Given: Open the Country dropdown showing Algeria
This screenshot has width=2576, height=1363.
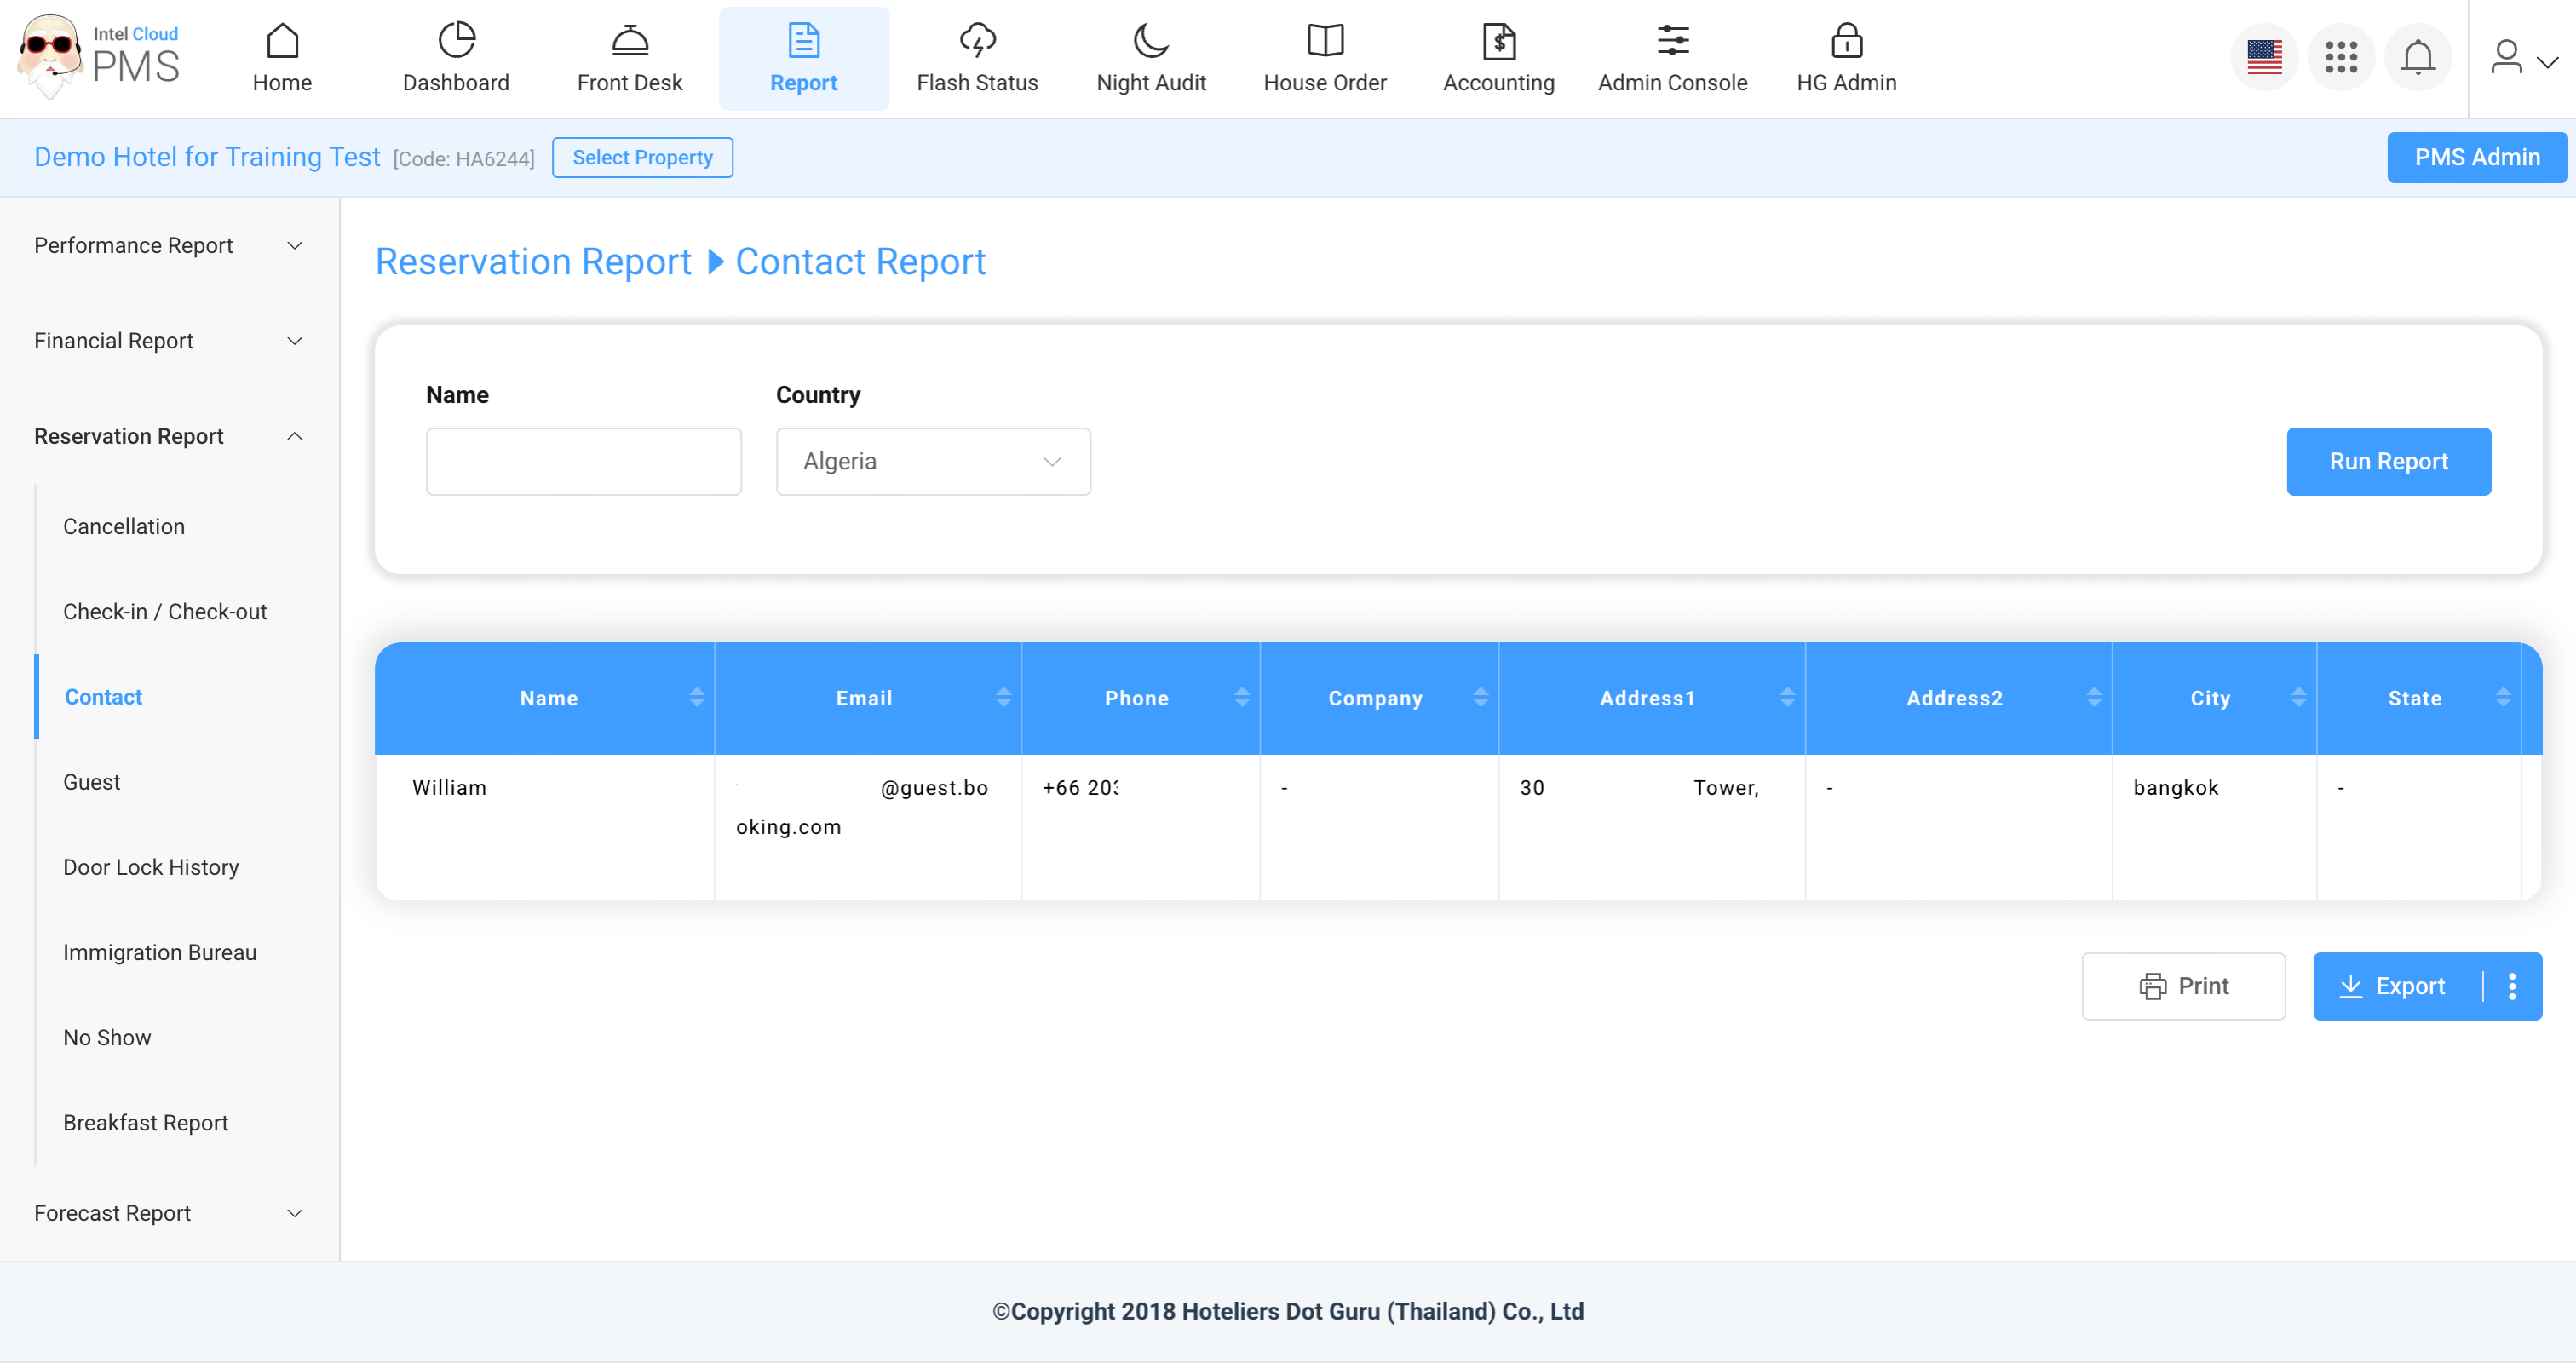Looking at the screenshot, I should 932,462.
